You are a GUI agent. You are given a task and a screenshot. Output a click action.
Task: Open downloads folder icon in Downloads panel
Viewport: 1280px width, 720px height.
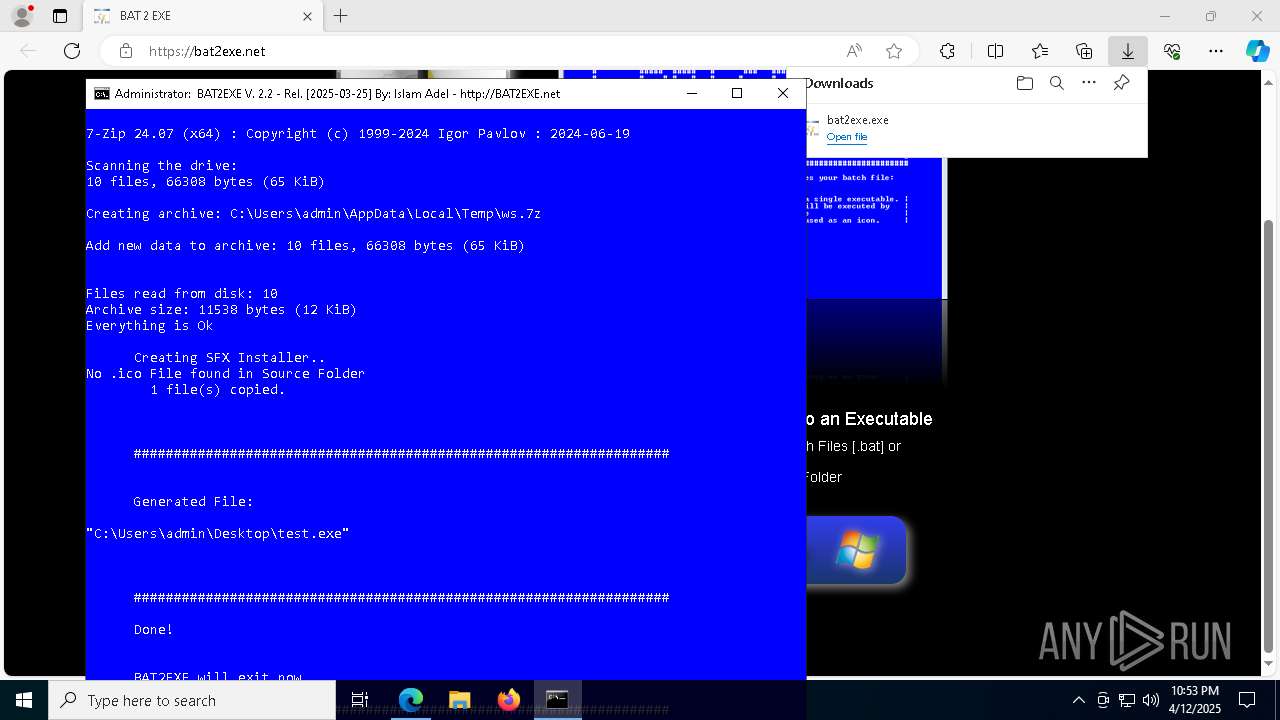click(x=1024, y=83)
